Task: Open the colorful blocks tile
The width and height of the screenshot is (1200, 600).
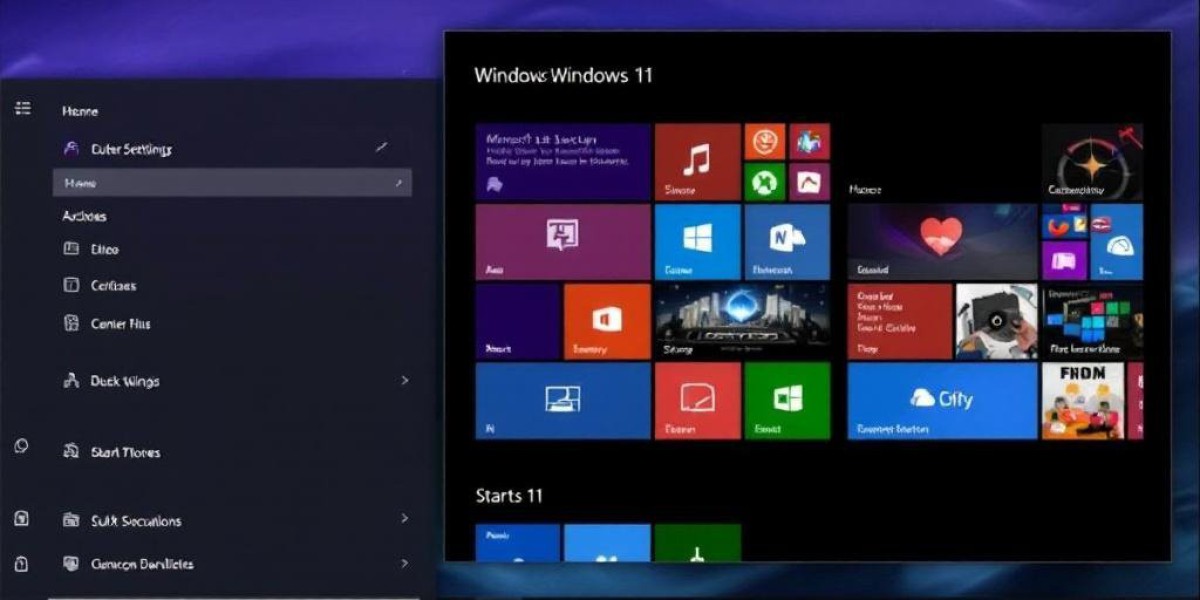Action: click(x=1092, y=321)
